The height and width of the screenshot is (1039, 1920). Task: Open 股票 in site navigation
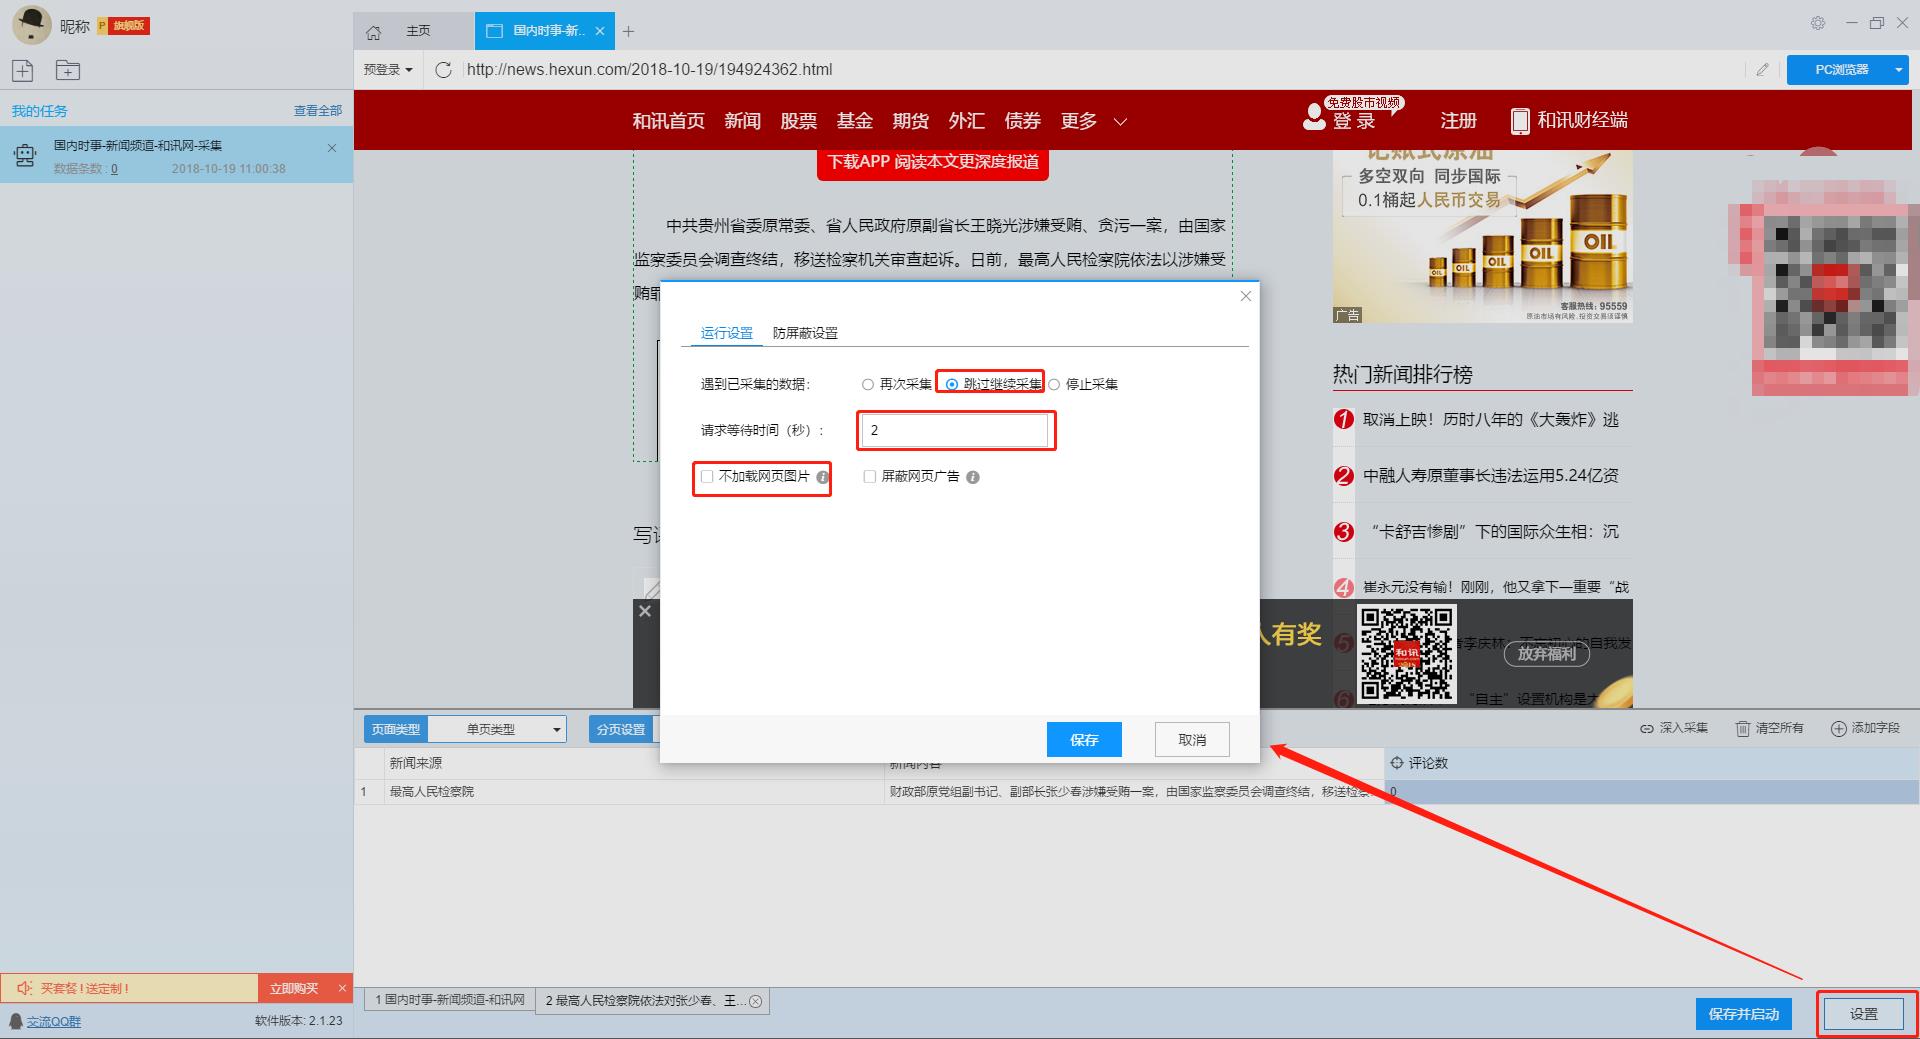798,121
